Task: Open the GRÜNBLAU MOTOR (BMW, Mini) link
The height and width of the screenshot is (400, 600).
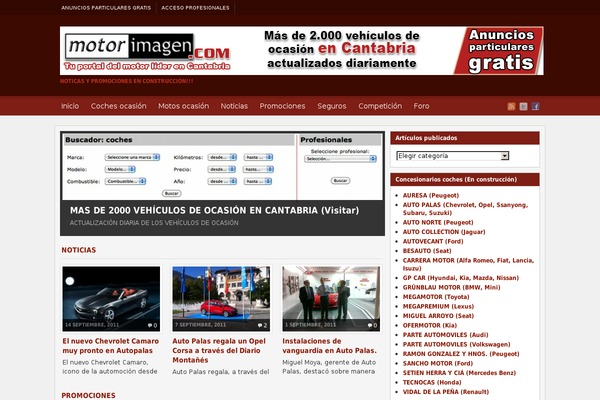Action: click(x=451, y=287)
